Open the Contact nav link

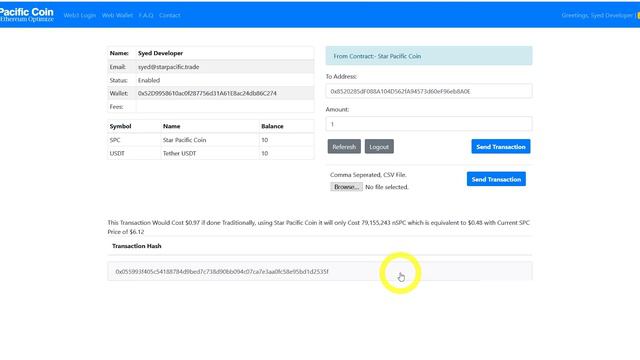click(170, 15)
